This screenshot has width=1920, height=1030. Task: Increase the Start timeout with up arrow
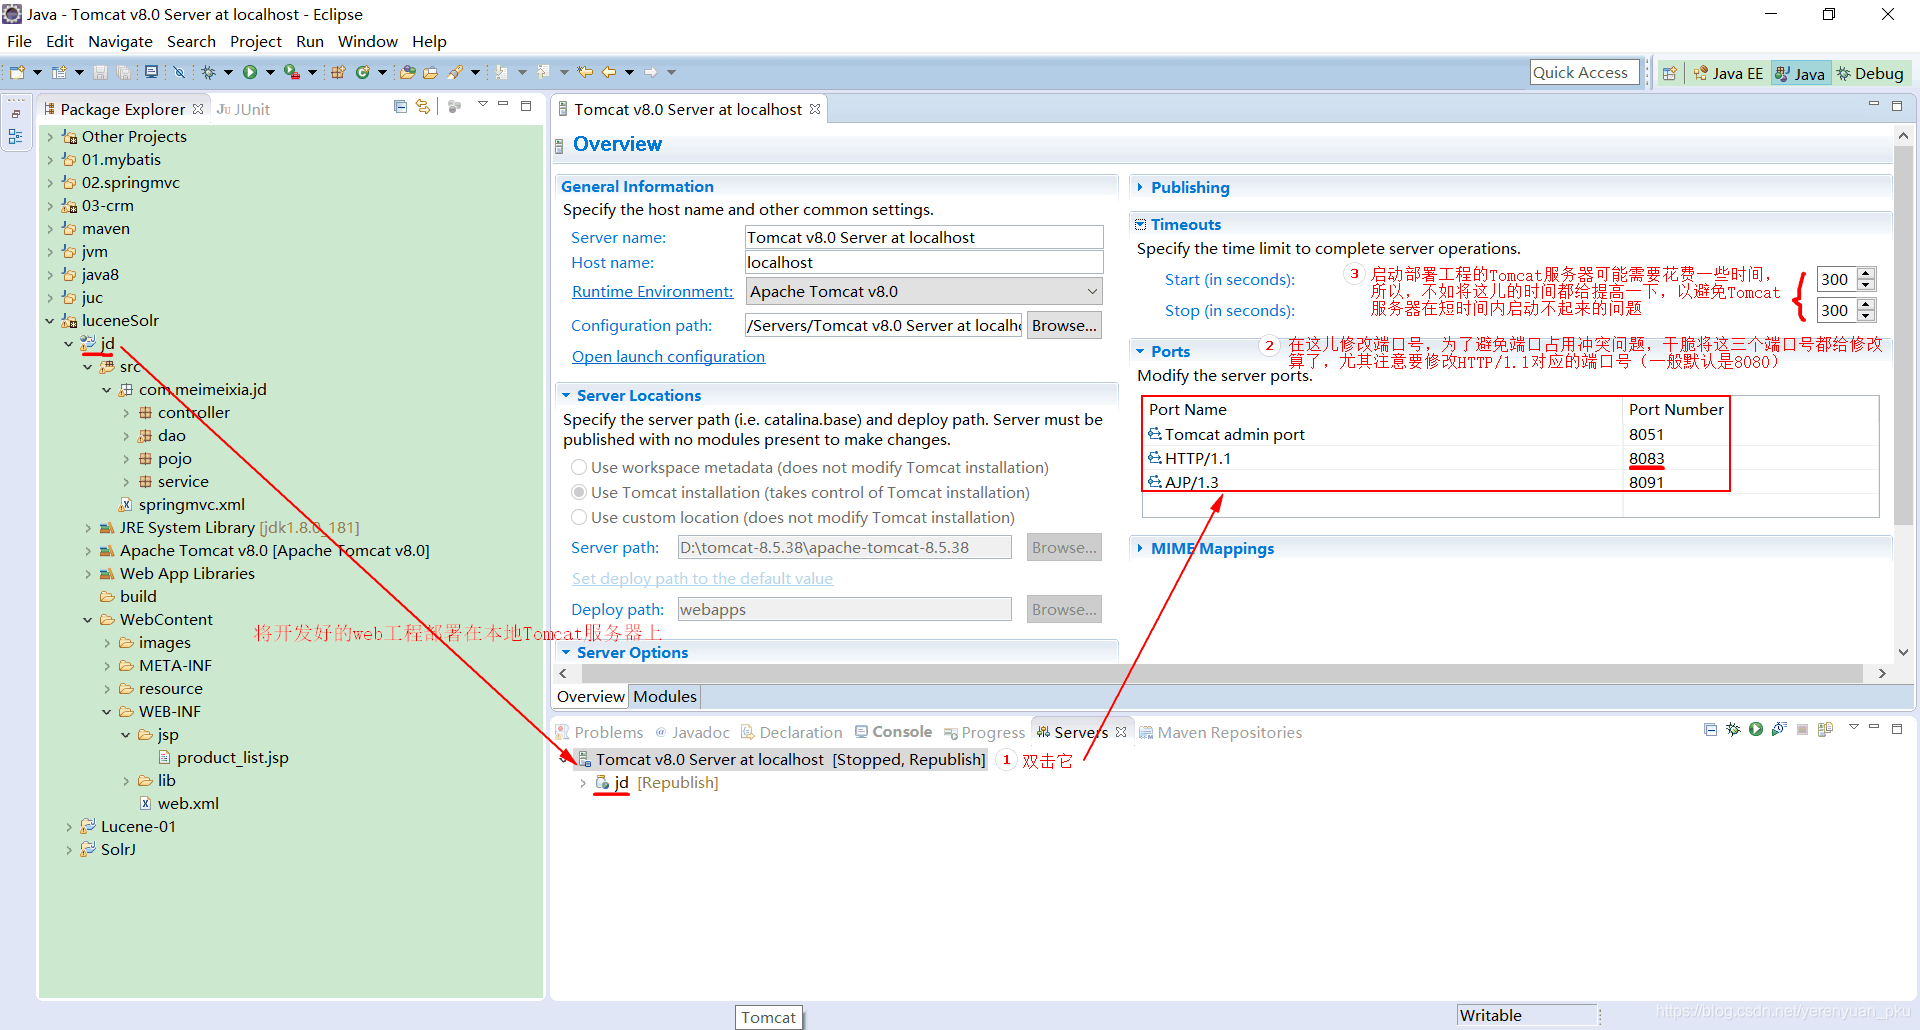(x=1865, y=273)
